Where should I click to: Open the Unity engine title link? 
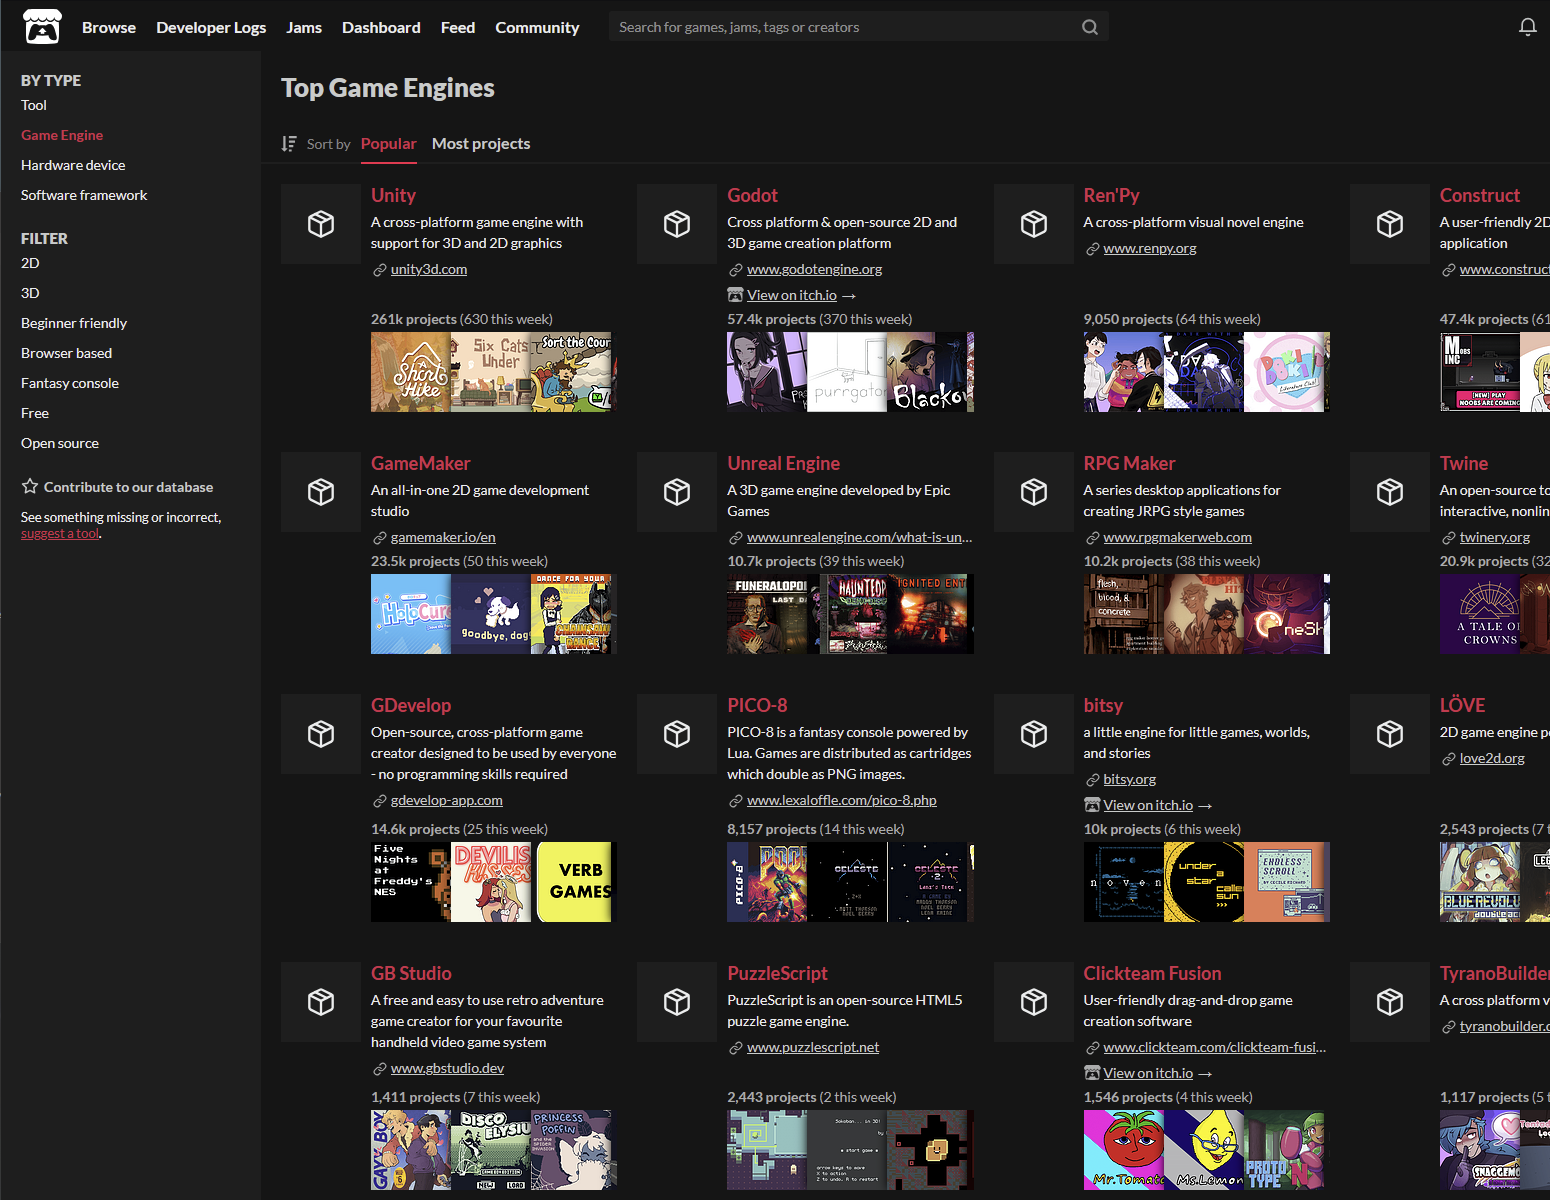click(393, 196)
